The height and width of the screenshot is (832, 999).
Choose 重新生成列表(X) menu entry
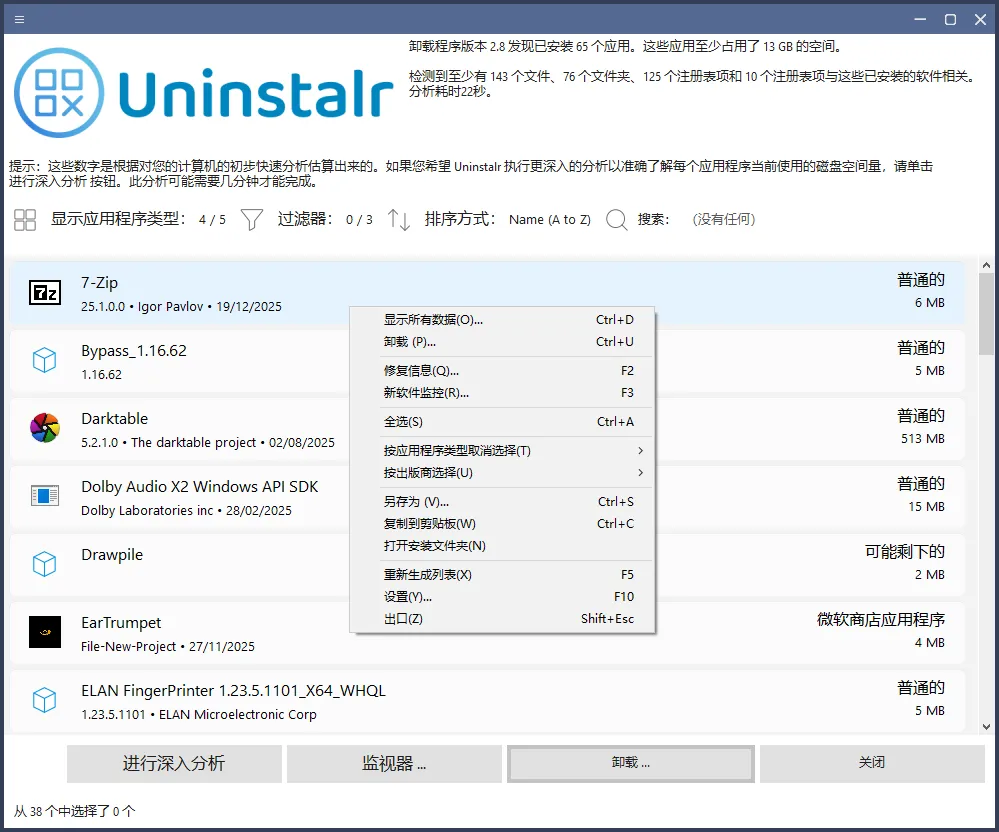tap(503, 575)
